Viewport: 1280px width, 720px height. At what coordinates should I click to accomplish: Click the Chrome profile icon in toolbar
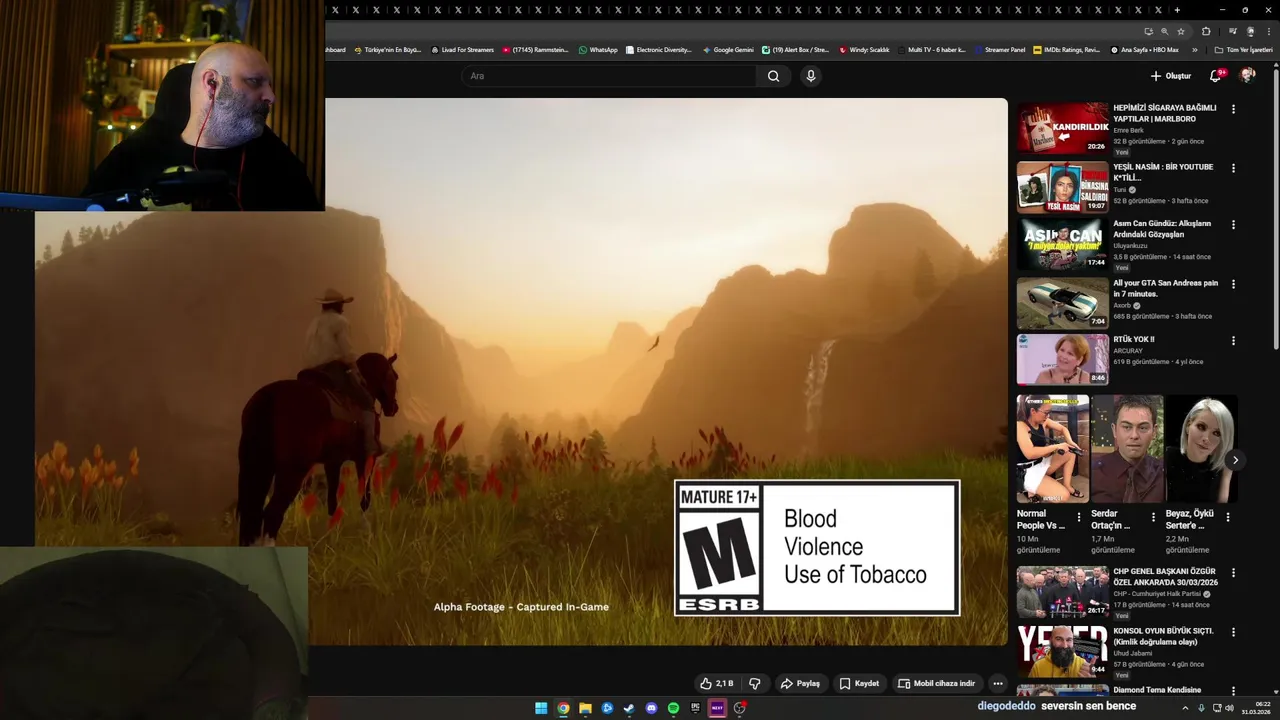tap(1250, 31)
